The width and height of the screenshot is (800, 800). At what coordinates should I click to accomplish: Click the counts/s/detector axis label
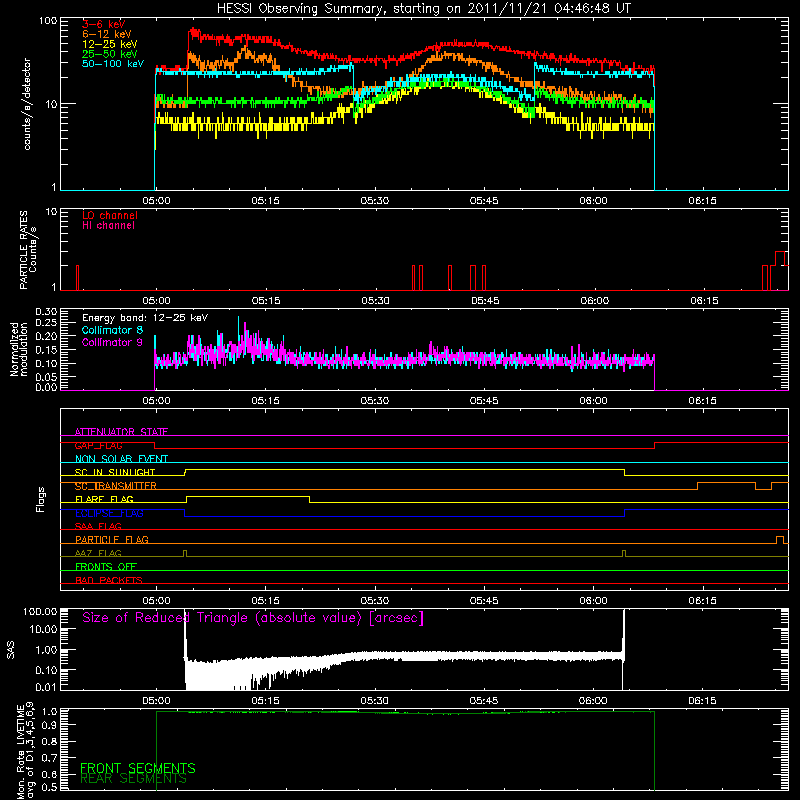[27, 104]
